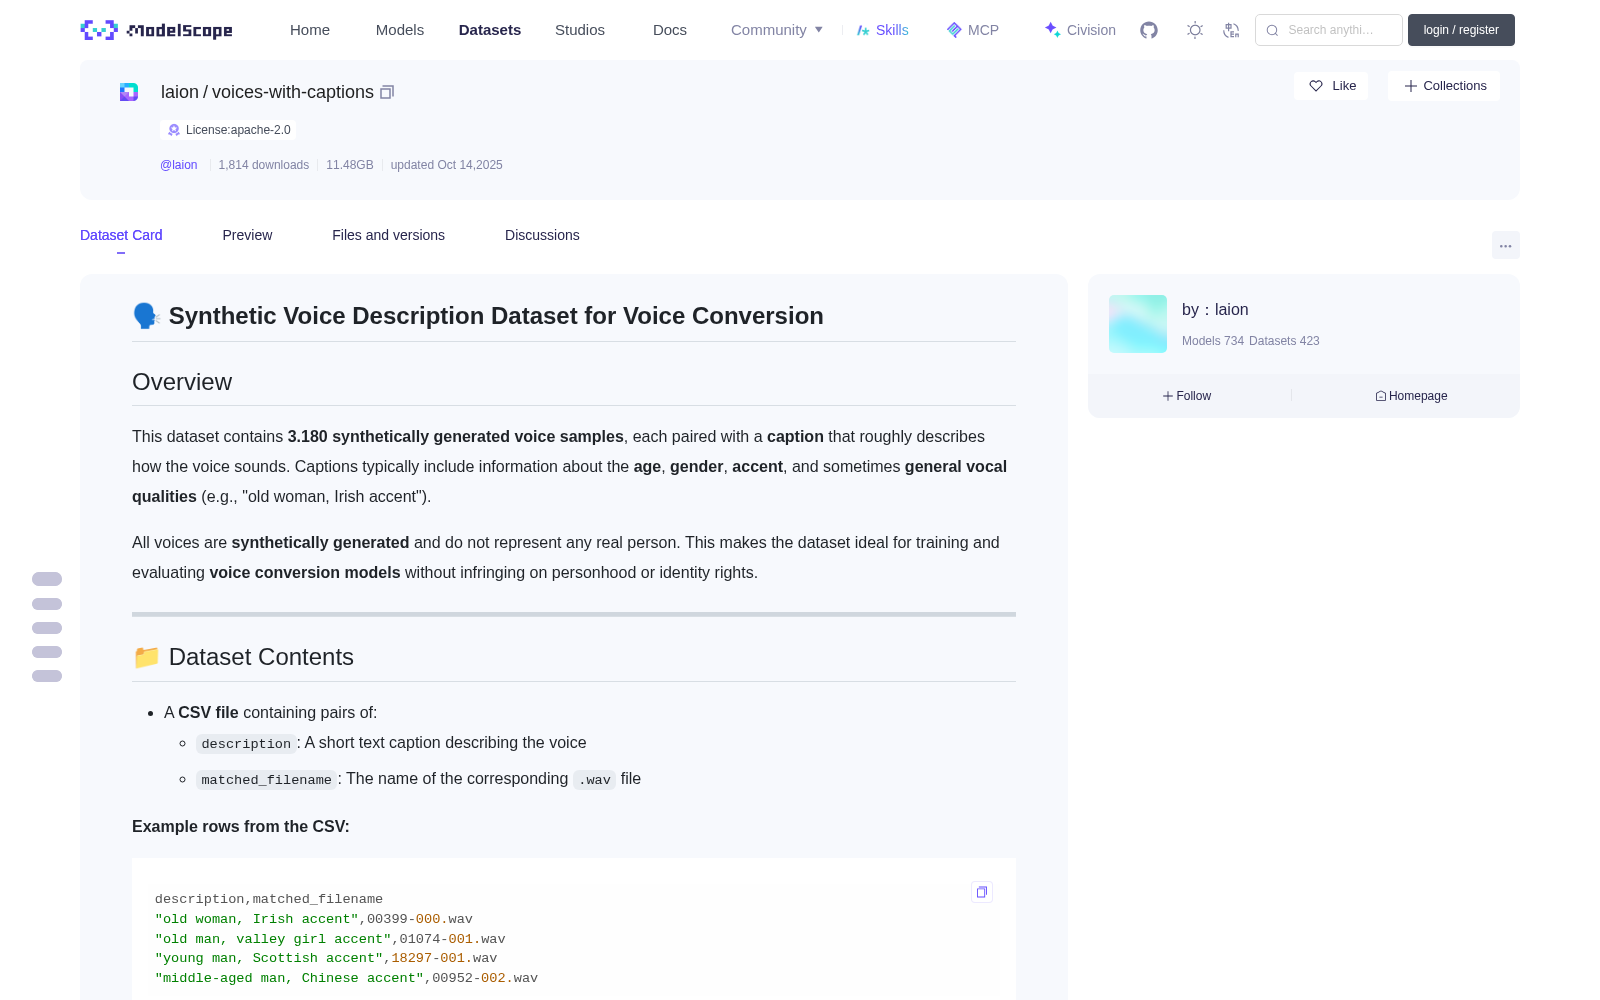Copy dataset name via copy icon

coord(387,92)
